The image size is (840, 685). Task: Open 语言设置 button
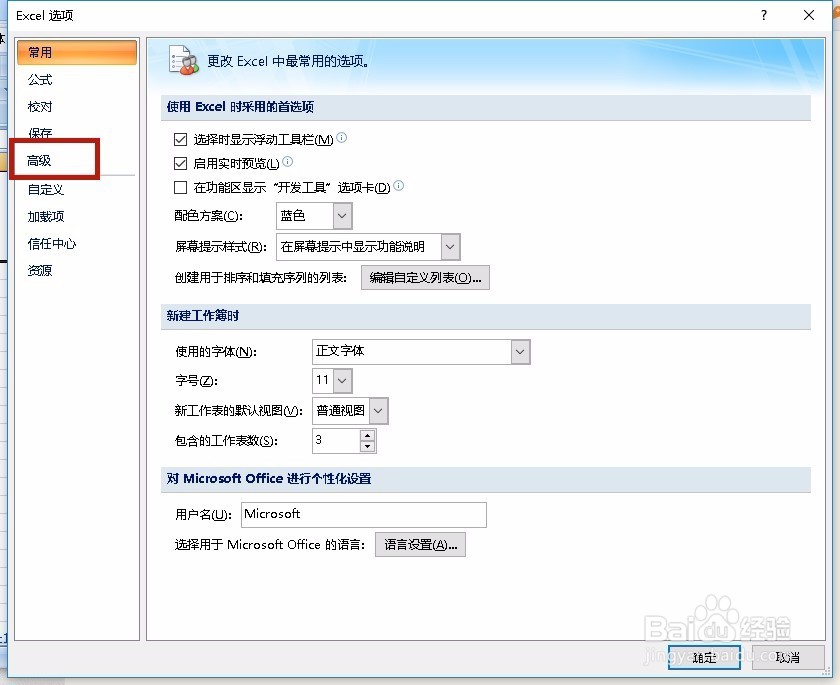(421, 545)
